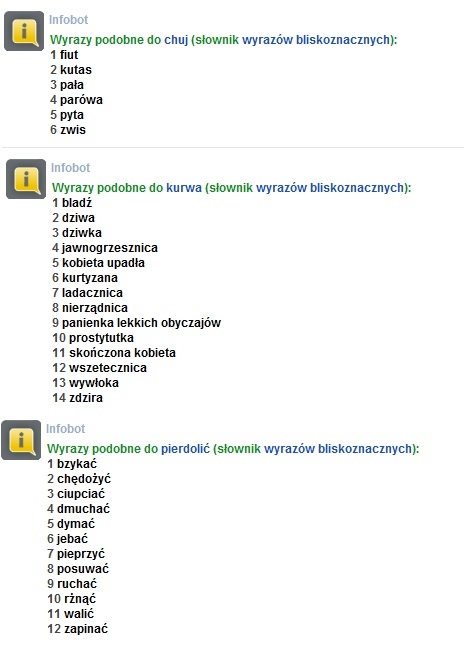
Task: Select the entry 'prostytutka' in the second list
Action: [x=101, y=338]
